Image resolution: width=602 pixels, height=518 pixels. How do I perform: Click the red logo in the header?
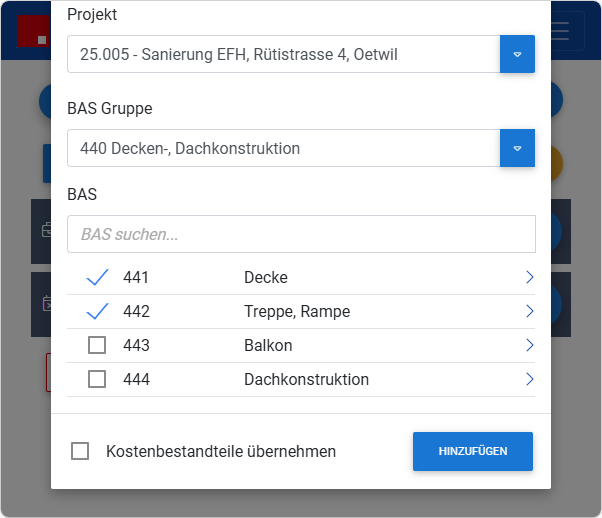[x=33, y=31]
